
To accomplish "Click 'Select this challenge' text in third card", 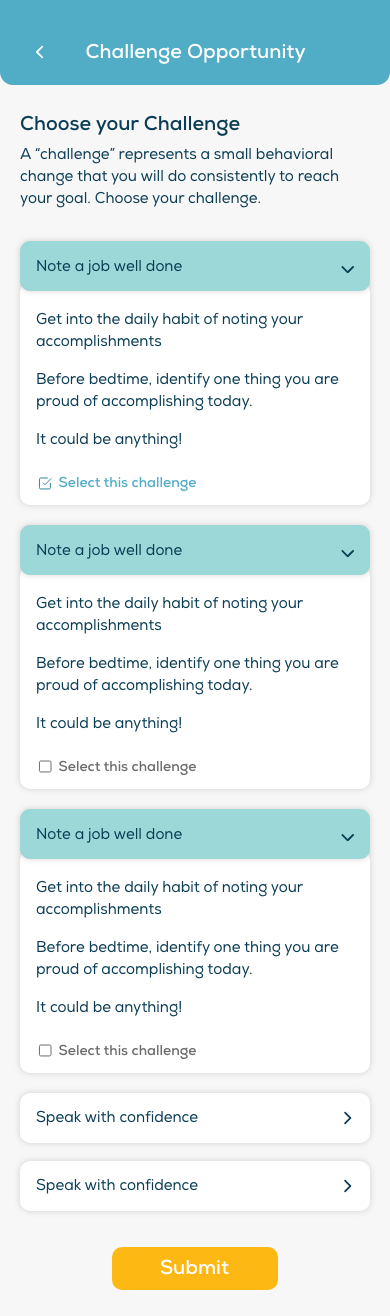I will tap(127, 1051).
